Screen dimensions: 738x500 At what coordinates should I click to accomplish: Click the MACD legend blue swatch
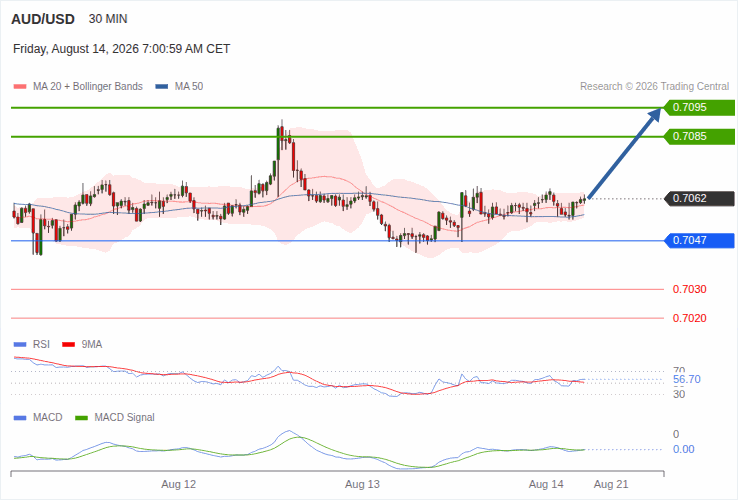(20, 418)
